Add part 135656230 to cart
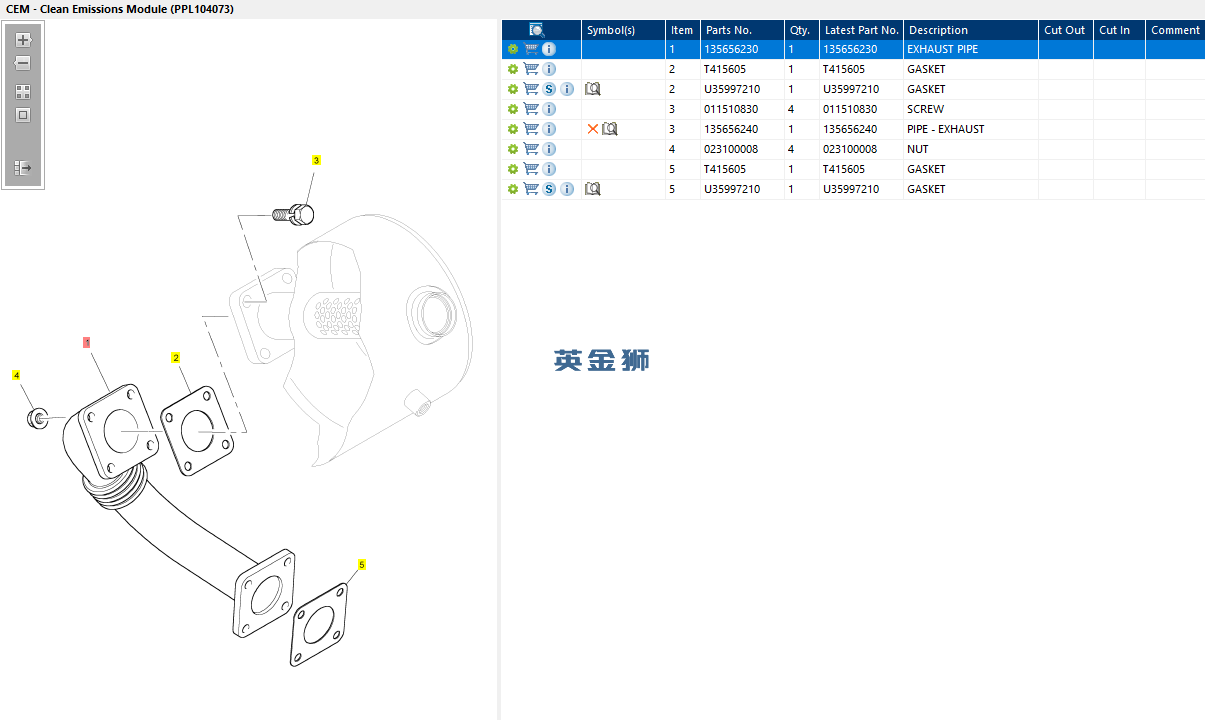1205x720 pixels. pos(531,49)
